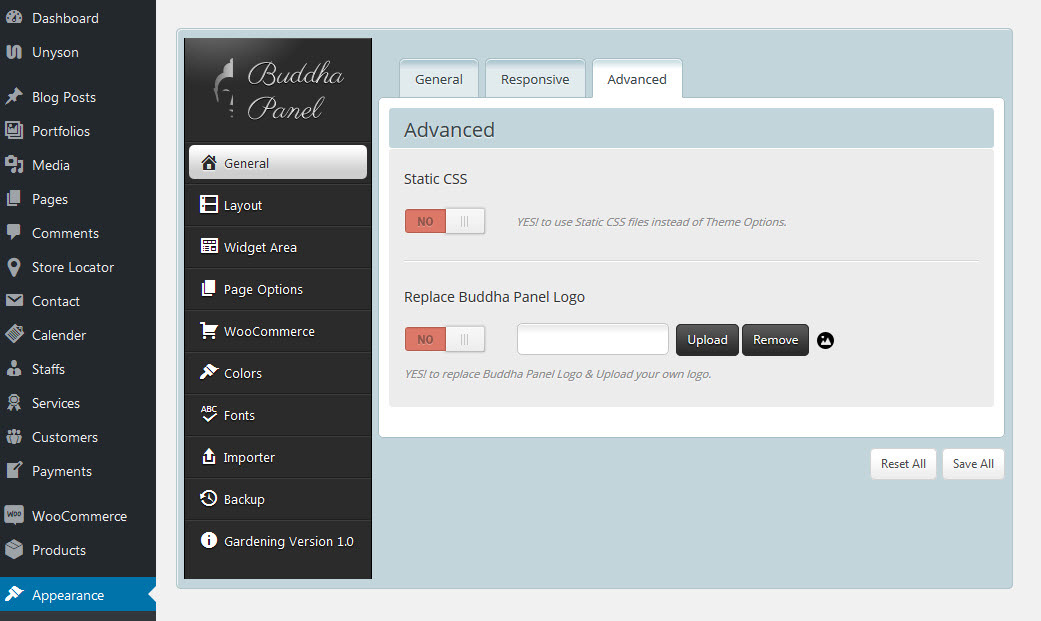1041x621 pixels.
Task: Click the Buddha Panel logo
Action: [278, 90]
